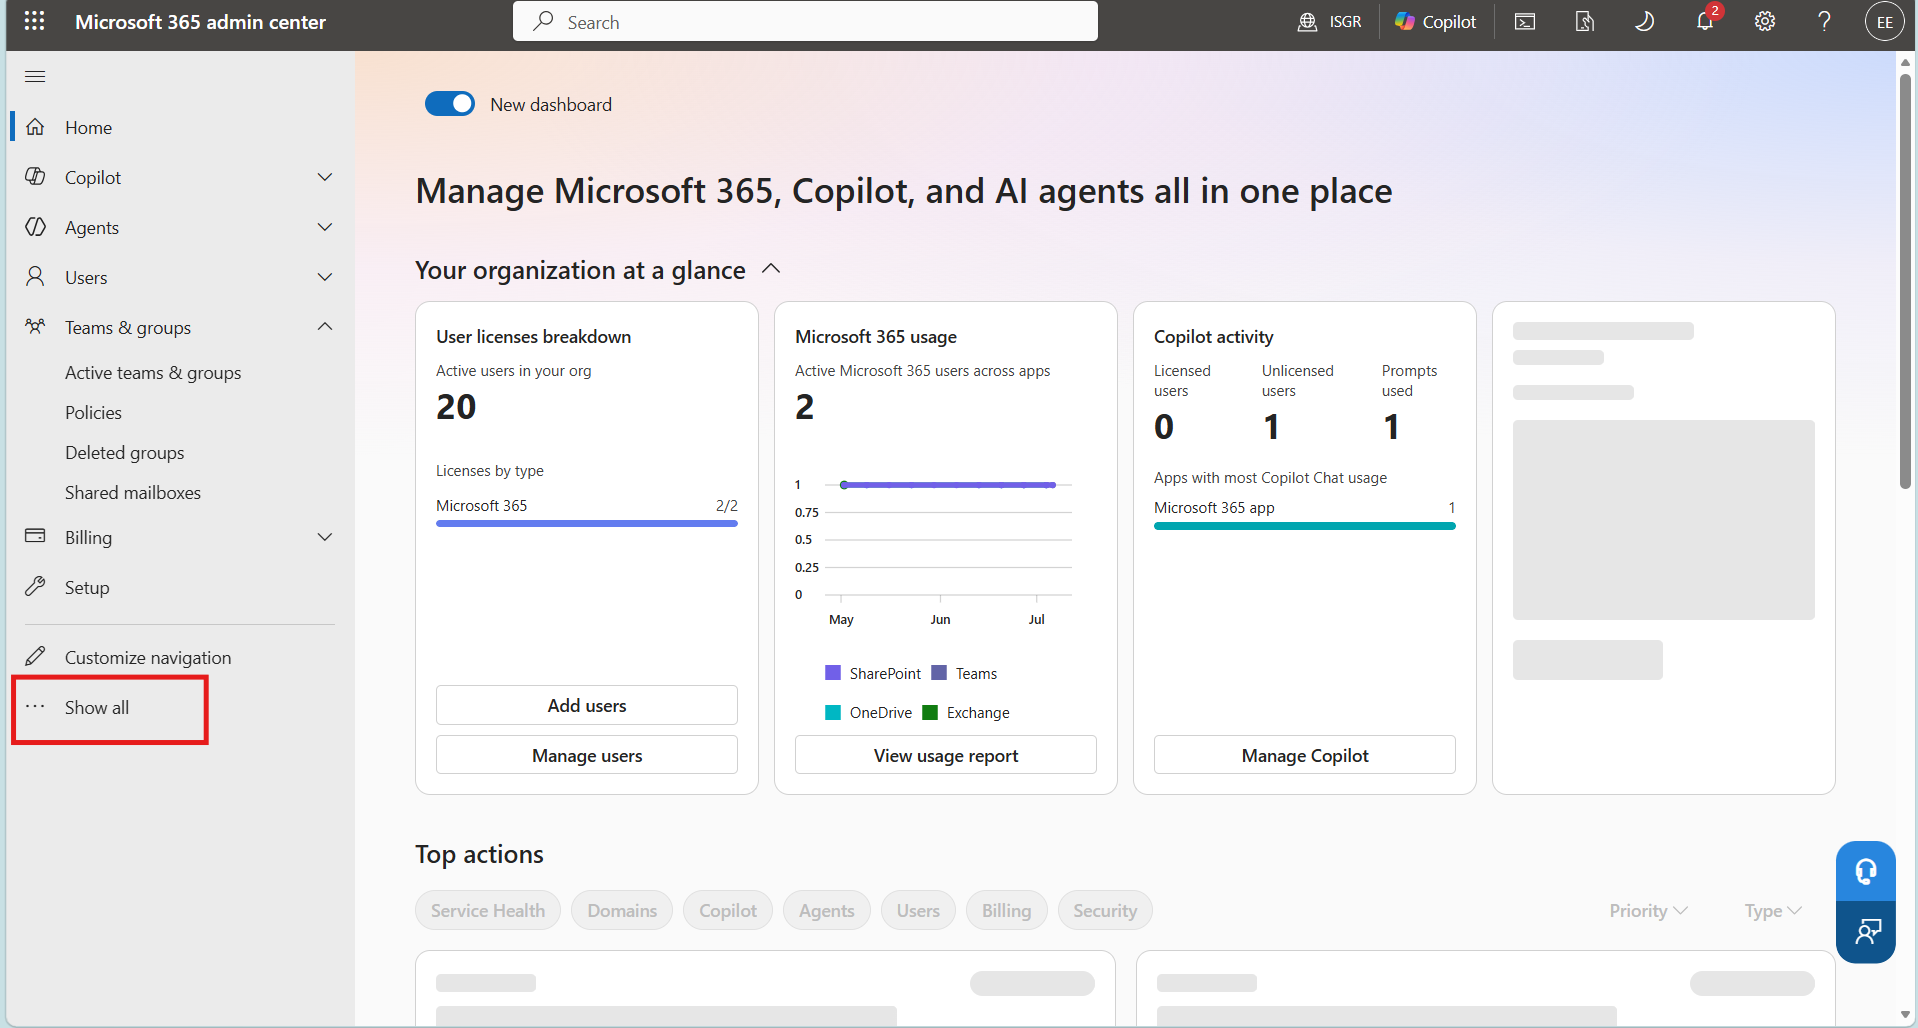This screenshot has height=1028, width=1918.
Task: Select the Agents filter chip
Action: tap(827, 910)
